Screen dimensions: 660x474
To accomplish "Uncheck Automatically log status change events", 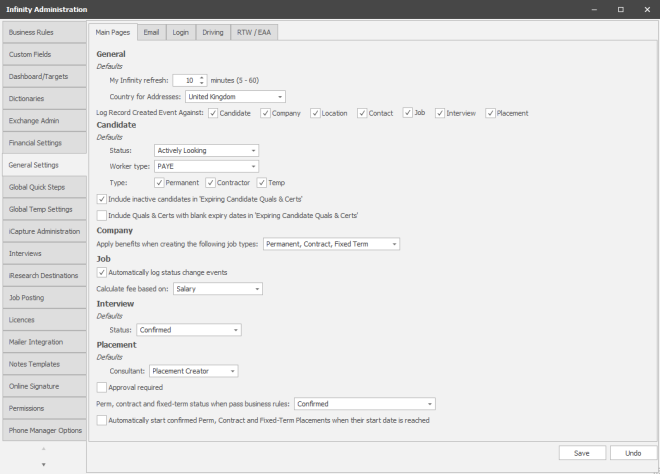I will 101,272.
